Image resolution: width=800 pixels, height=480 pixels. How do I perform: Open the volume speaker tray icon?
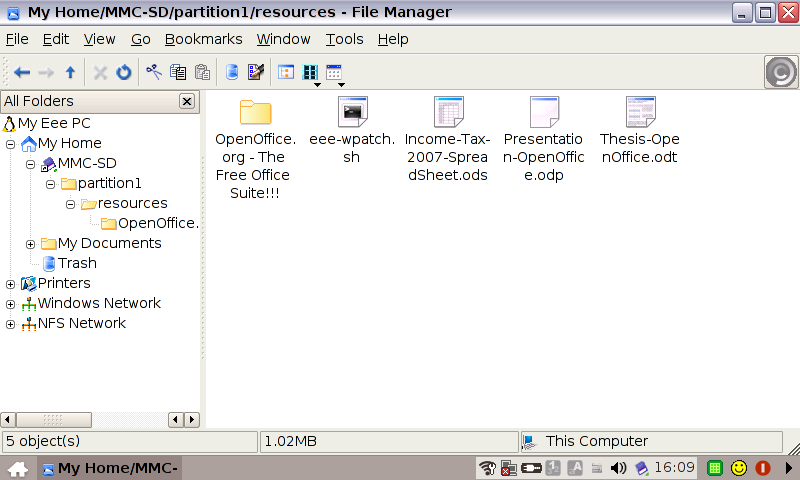coord(618,468)
